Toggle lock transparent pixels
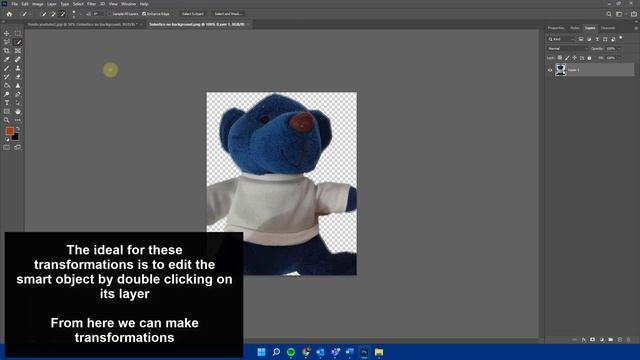640x360 pixels. pyautogui.click(x=560, y=58)
